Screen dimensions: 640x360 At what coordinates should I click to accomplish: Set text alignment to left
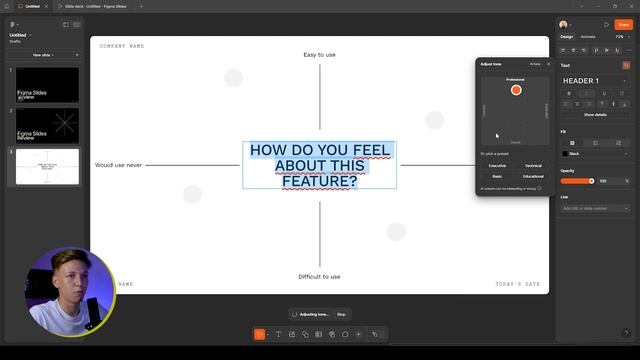click(x=566, y=104)
